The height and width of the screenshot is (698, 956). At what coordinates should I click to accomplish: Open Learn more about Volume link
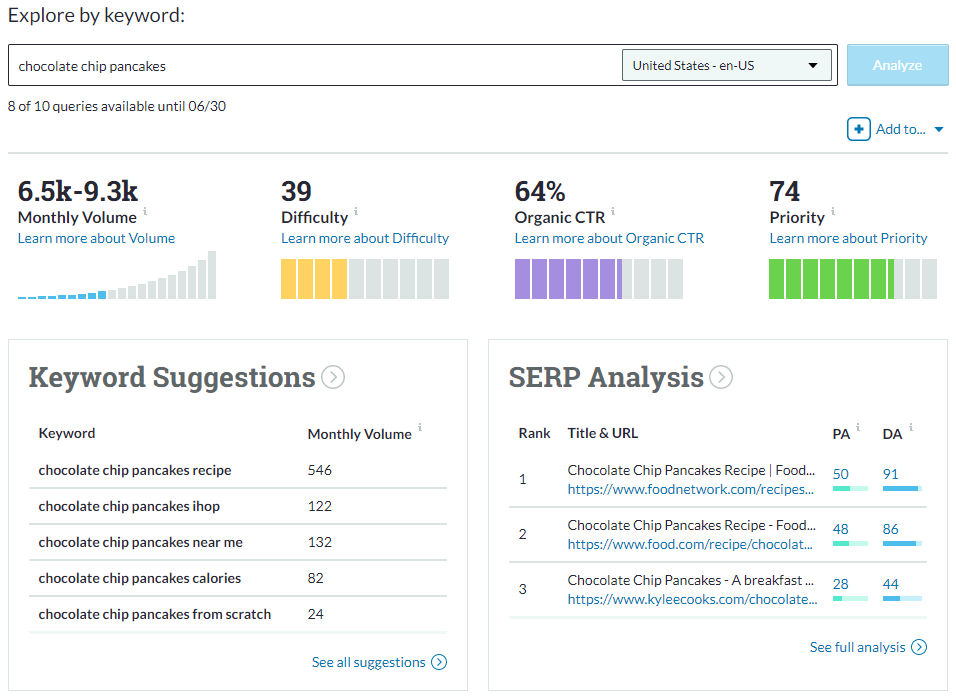[x=96, y=238]
